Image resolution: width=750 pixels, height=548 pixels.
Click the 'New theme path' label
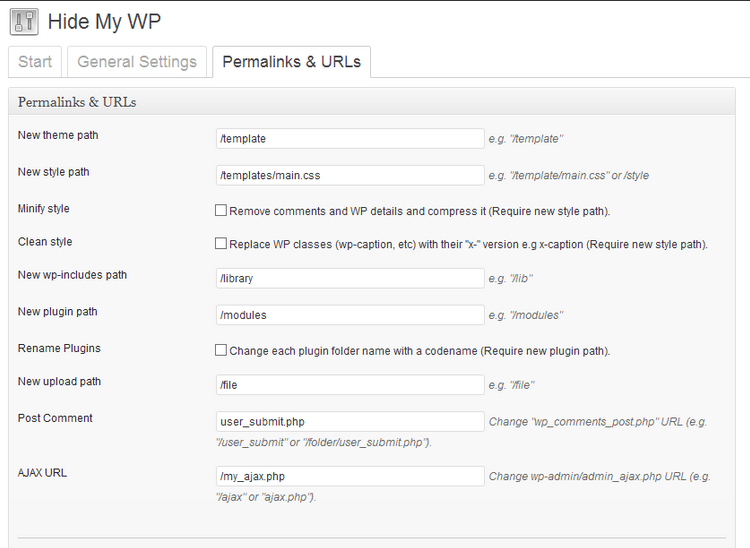coord(58,135)
